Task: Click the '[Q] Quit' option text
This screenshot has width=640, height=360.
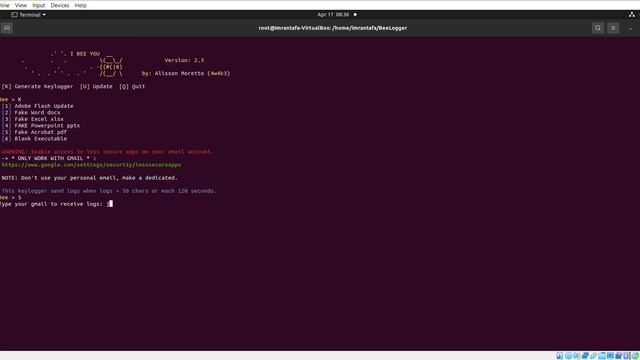Action: pos(132,87)
